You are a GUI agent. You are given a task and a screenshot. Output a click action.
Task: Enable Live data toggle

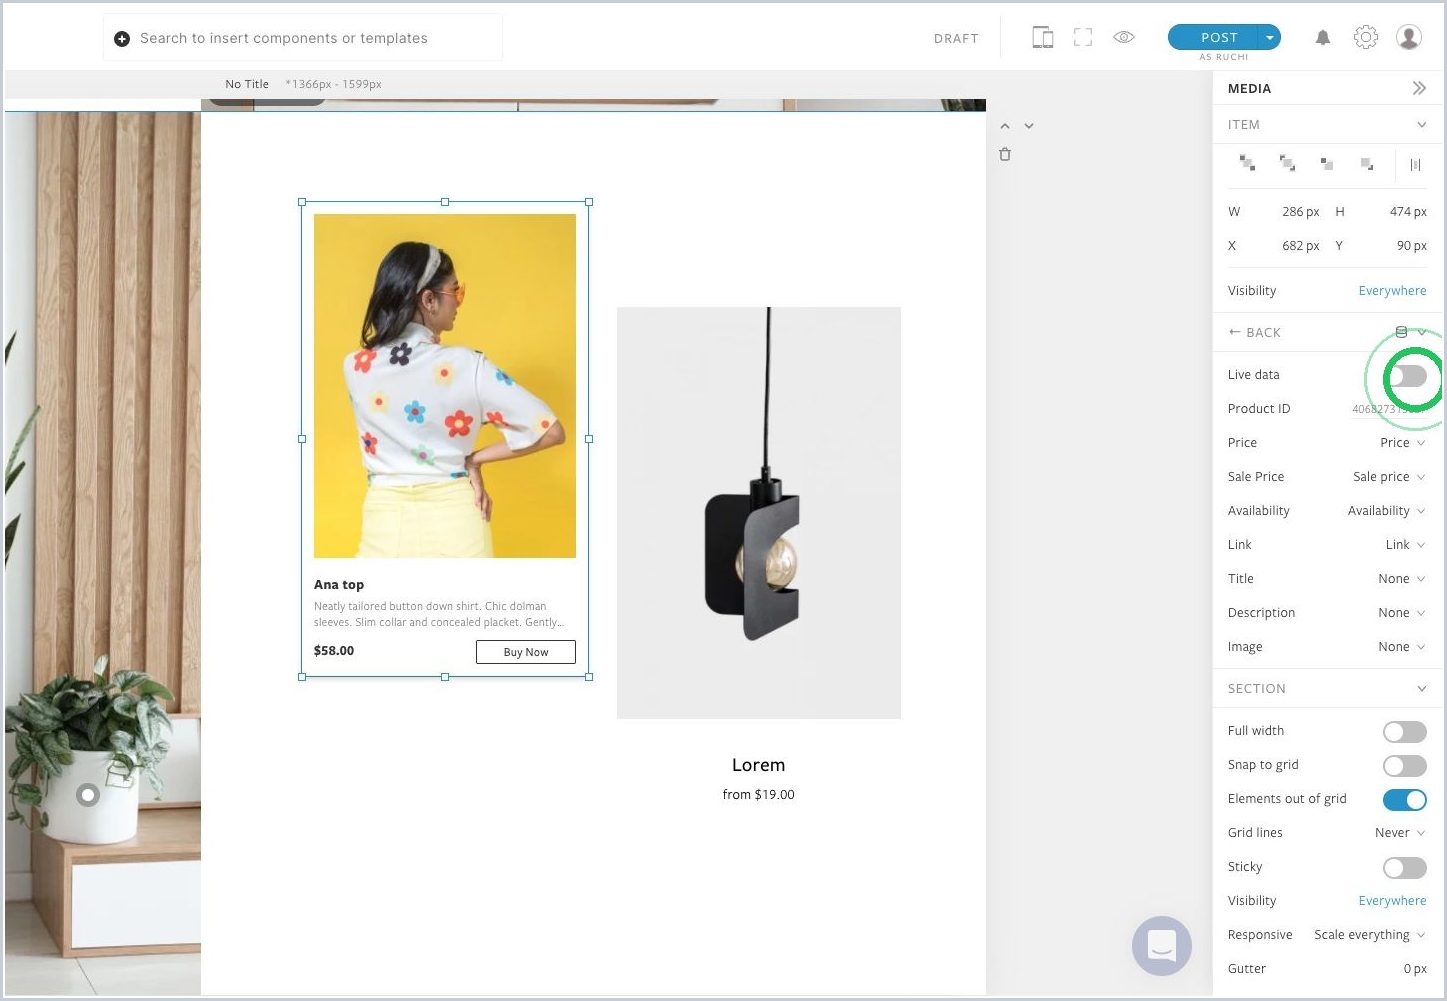pyautogui.click(x=1405, y=376)
